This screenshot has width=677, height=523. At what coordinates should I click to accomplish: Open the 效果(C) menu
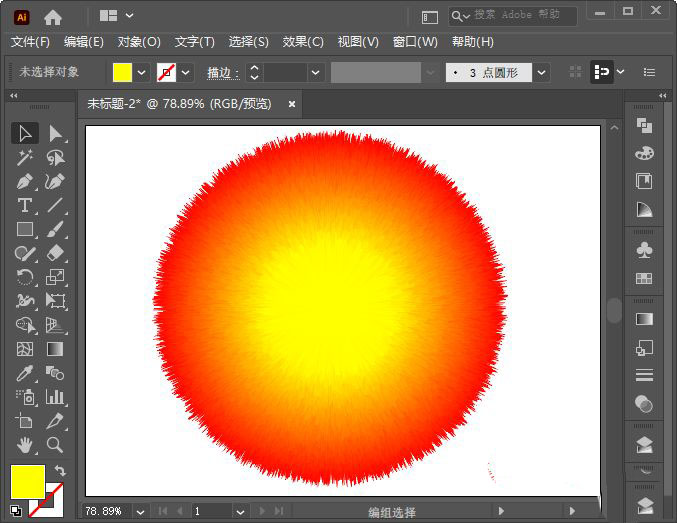coord(303,42)
